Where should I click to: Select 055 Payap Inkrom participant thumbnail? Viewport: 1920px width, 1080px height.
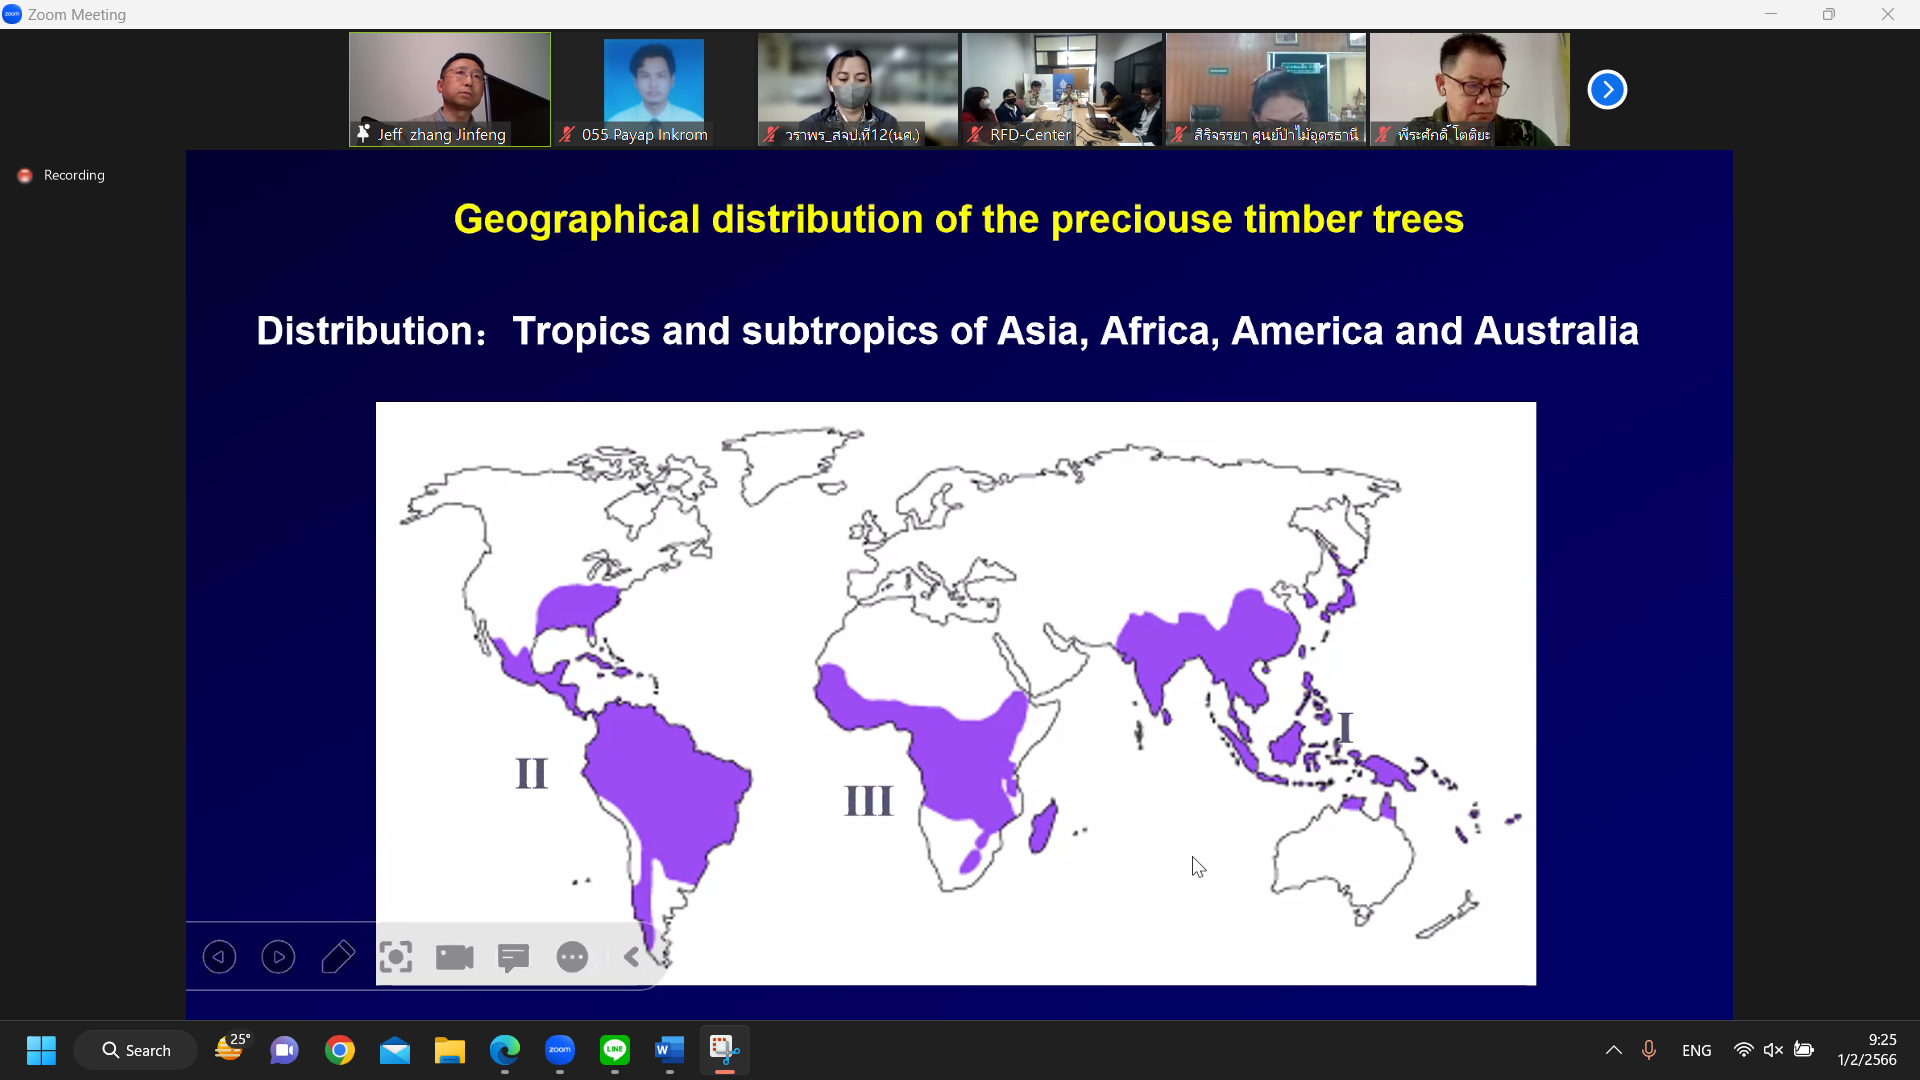[653, 89]
